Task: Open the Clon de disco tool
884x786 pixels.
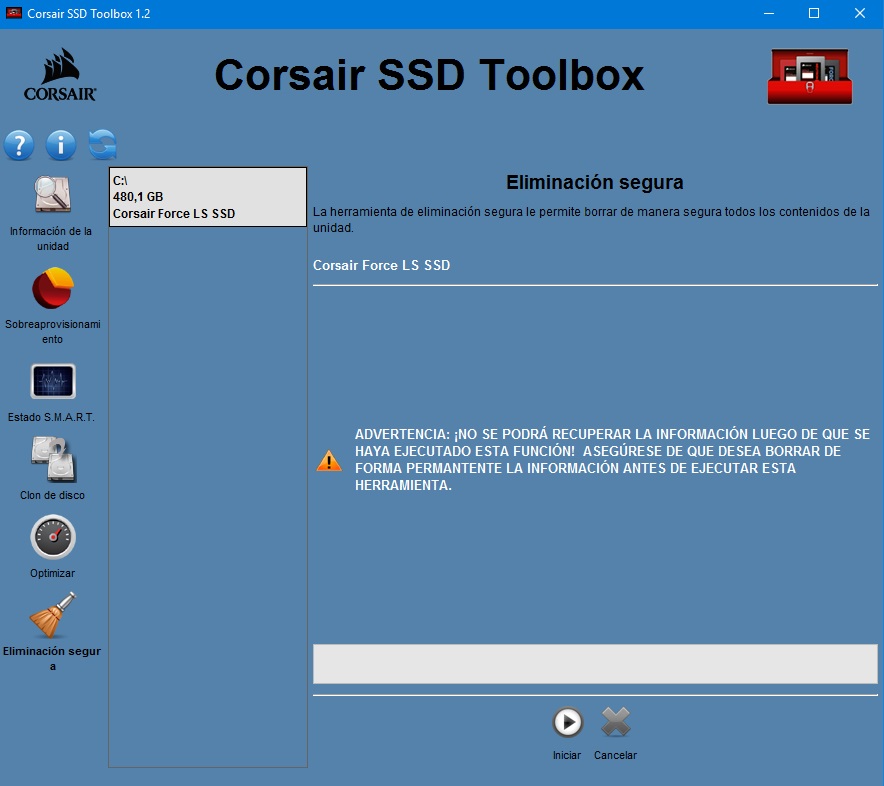Action: [x=52, y=460]
